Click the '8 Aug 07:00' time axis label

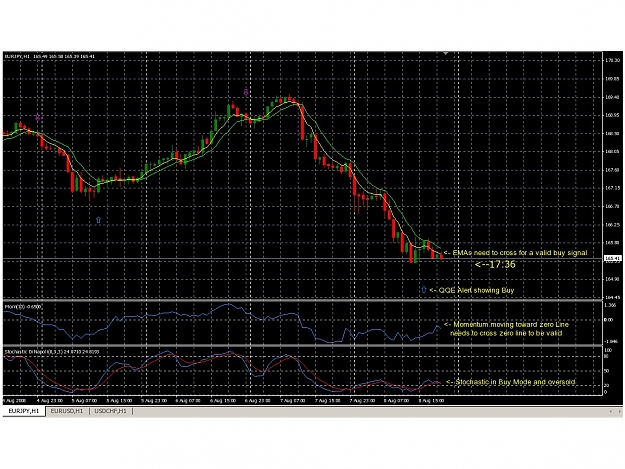tap(397, 400)
